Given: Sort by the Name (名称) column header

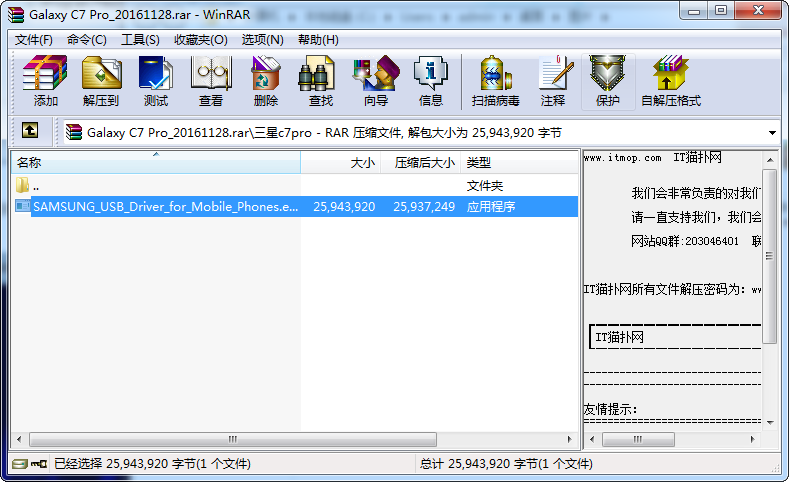Looking at the screenshot, I should 156,162.
